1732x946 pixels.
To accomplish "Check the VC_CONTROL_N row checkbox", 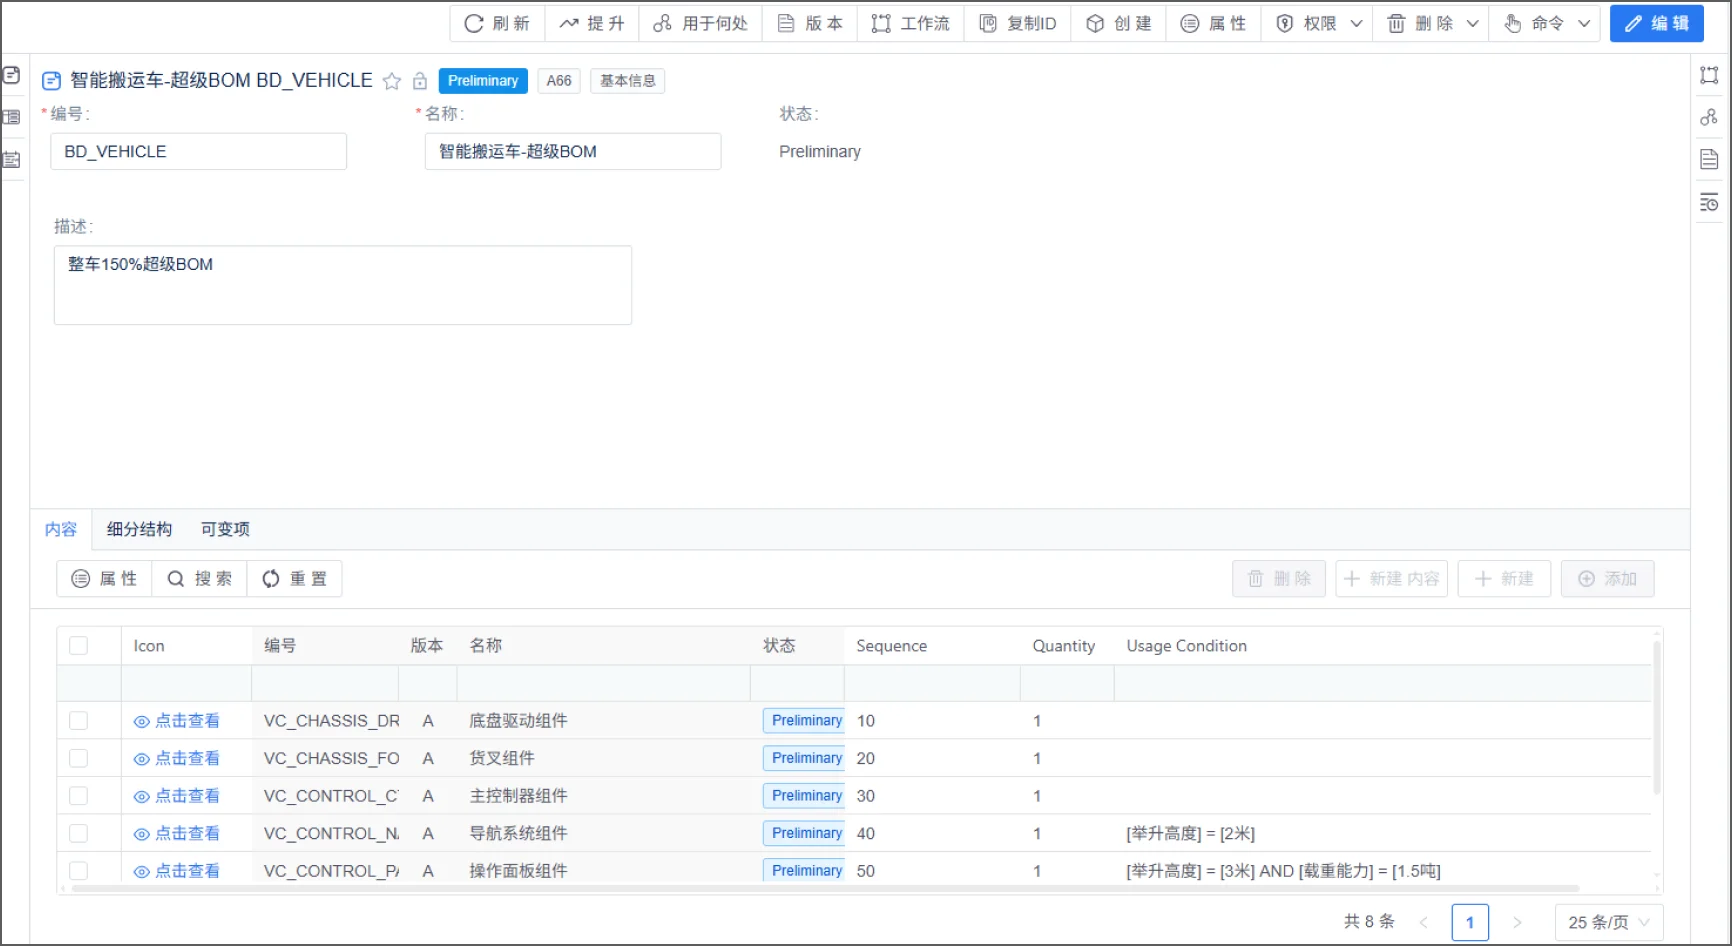I will click(78, 833).
